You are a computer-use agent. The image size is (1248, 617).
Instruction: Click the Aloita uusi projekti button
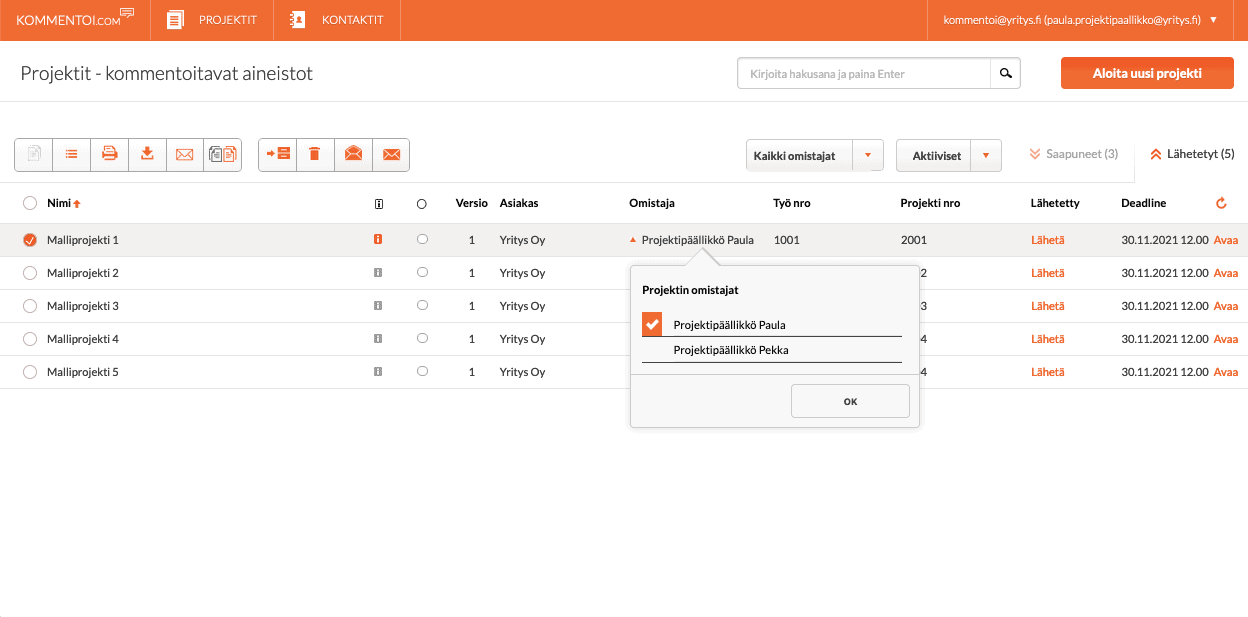pos(1147,74)
